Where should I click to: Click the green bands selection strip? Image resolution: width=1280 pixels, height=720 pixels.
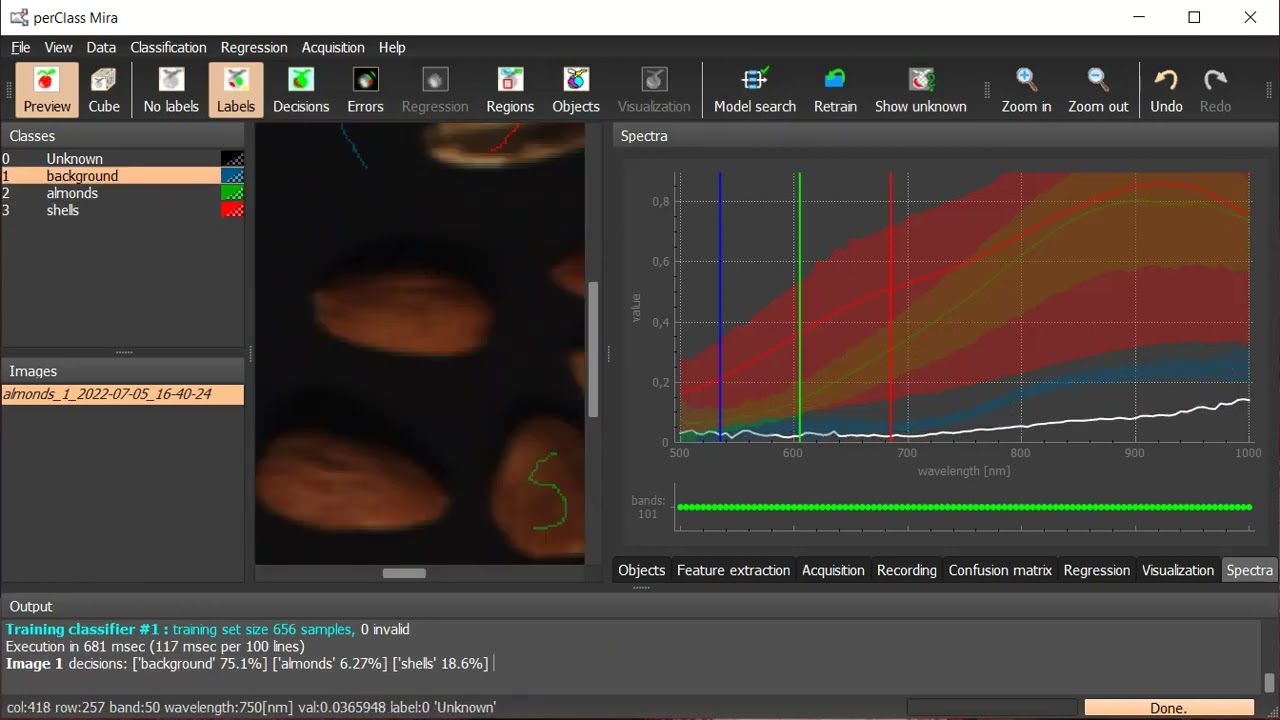coord(964,507)
